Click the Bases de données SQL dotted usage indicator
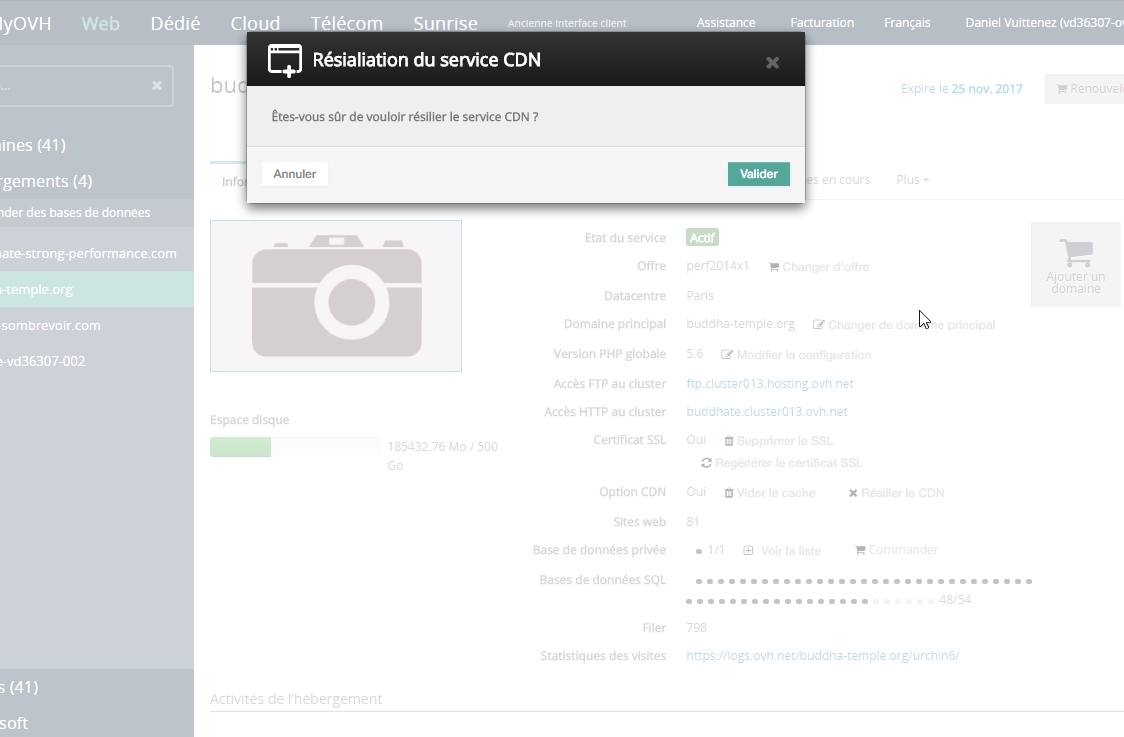1124x737 pixels. 859,591
